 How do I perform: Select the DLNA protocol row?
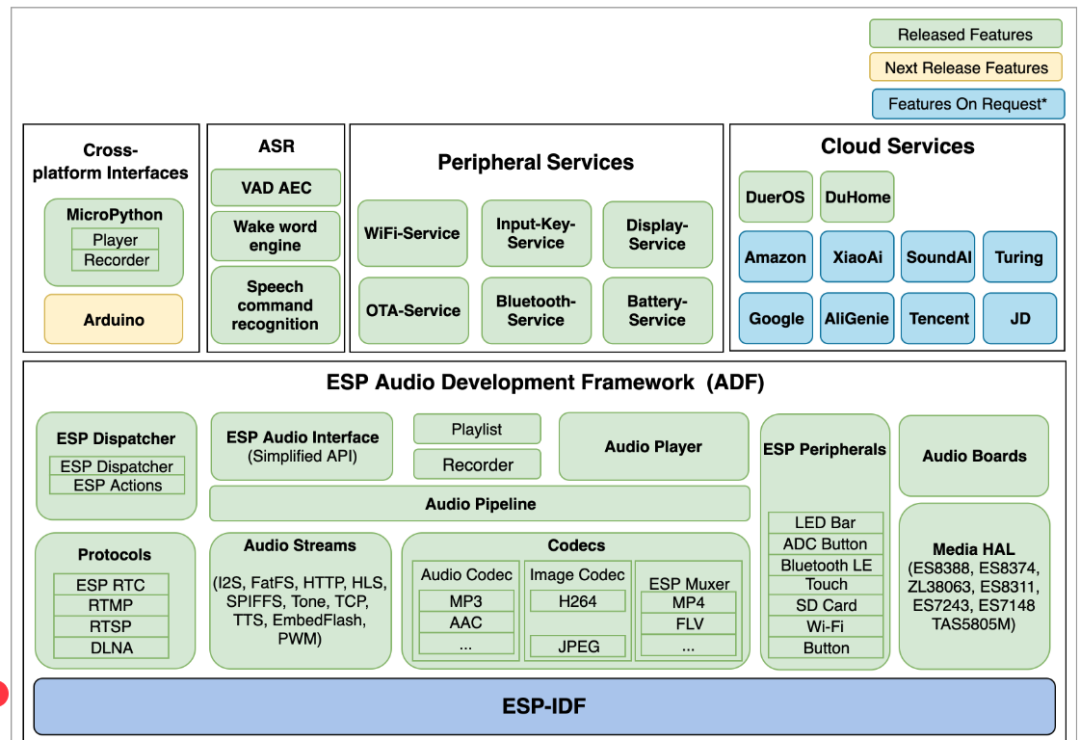tap(111, 648)
